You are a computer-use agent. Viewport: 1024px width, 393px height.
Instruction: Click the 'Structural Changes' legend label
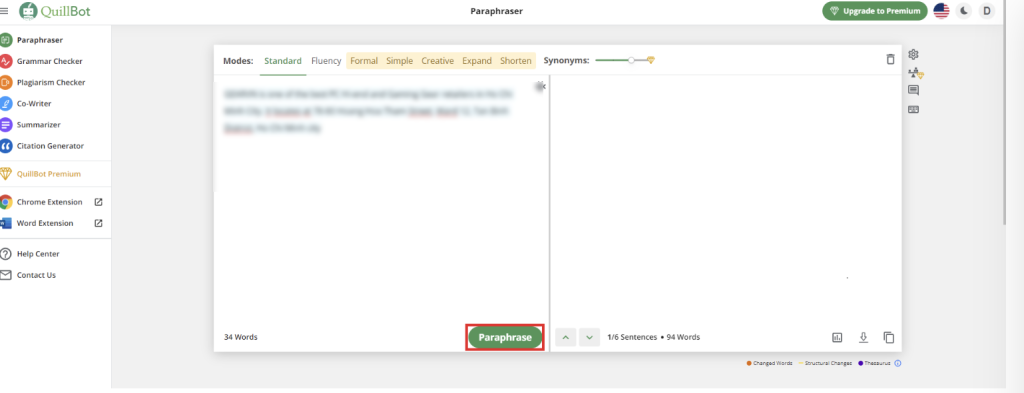pyautogui.click(x=828, y=363)
